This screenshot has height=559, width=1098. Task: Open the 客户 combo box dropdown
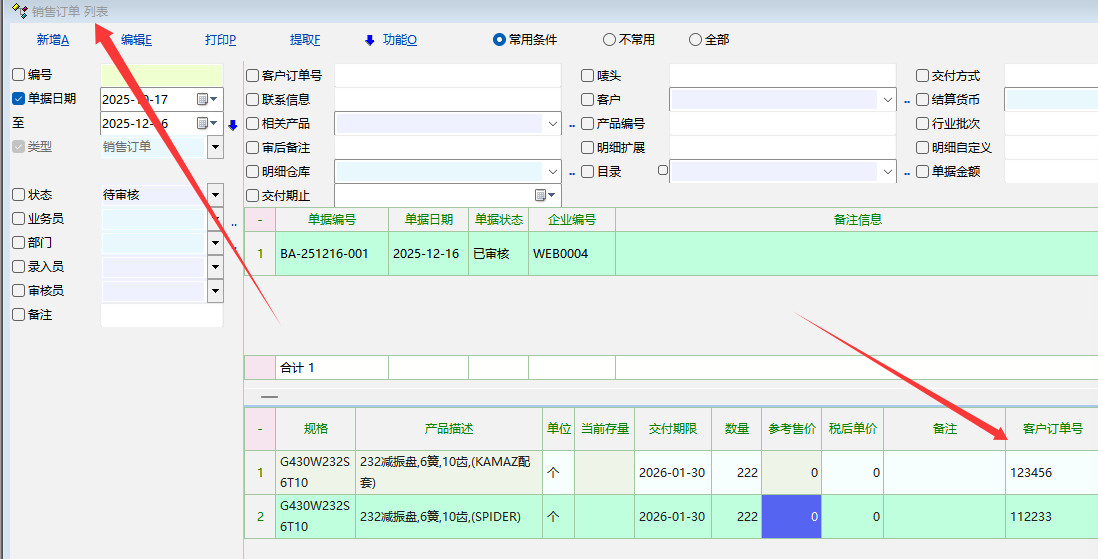click(x=887, y=99)
